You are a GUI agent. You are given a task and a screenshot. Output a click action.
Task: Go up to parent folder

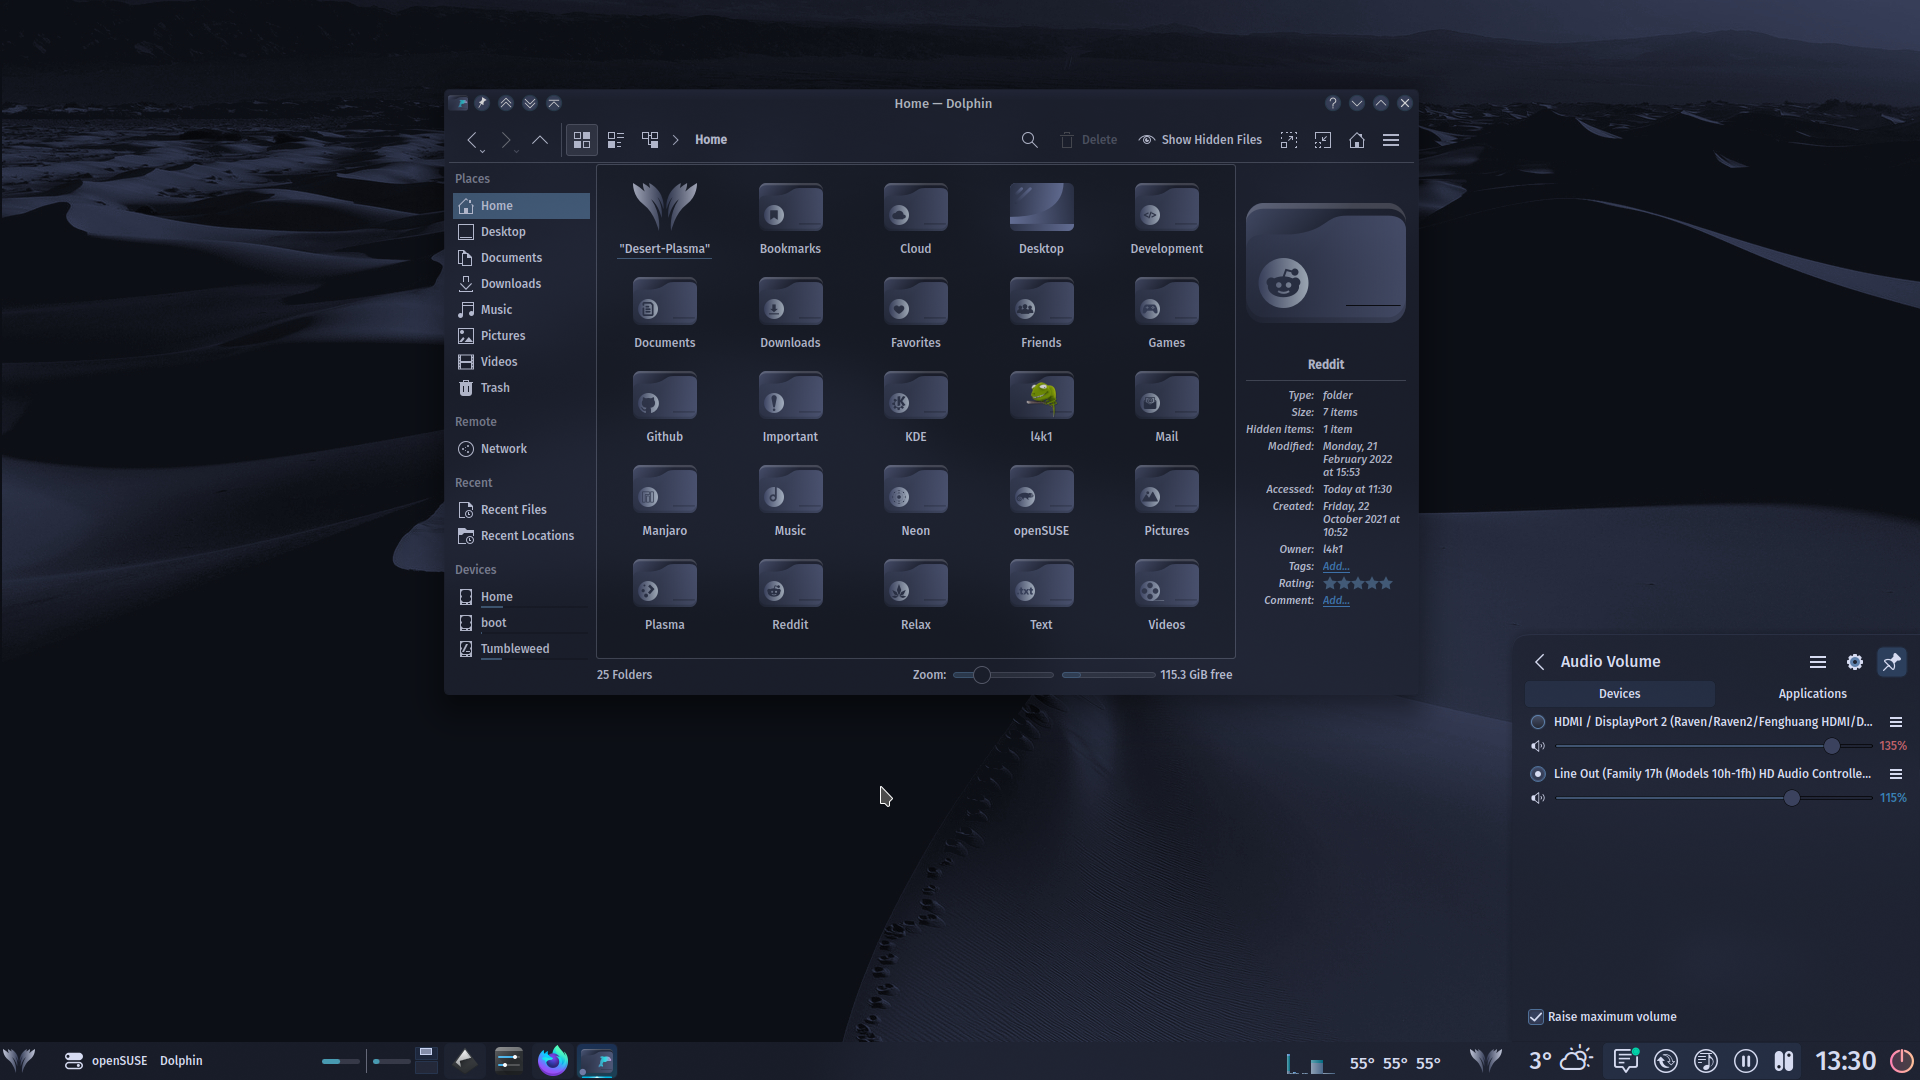tap(540, 140)
